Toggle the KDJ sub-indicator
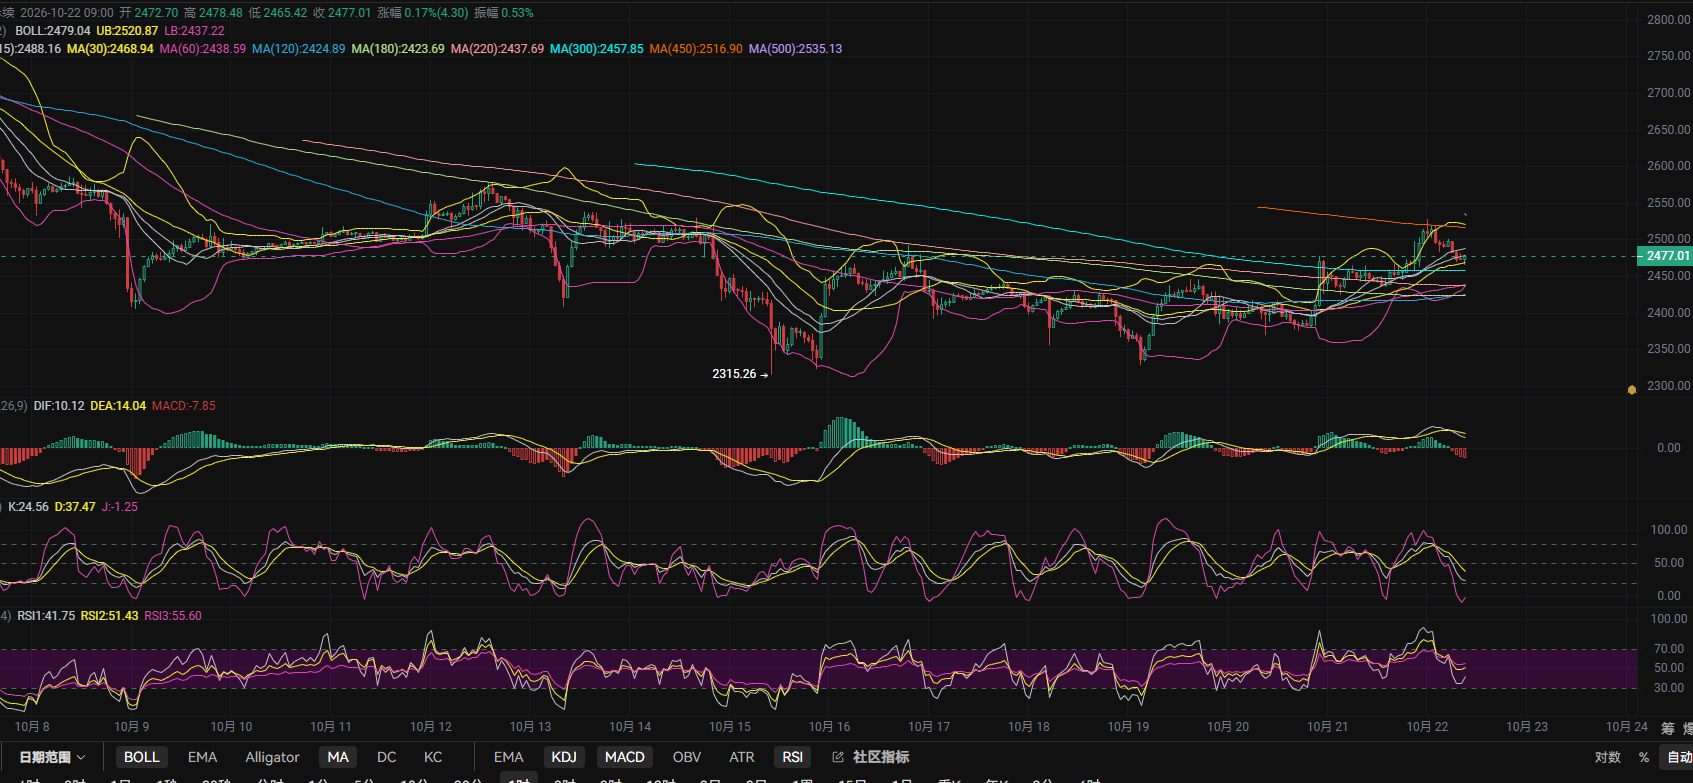Image resolution: width=1693 pixels, height=783 pixels. [564, 757]
